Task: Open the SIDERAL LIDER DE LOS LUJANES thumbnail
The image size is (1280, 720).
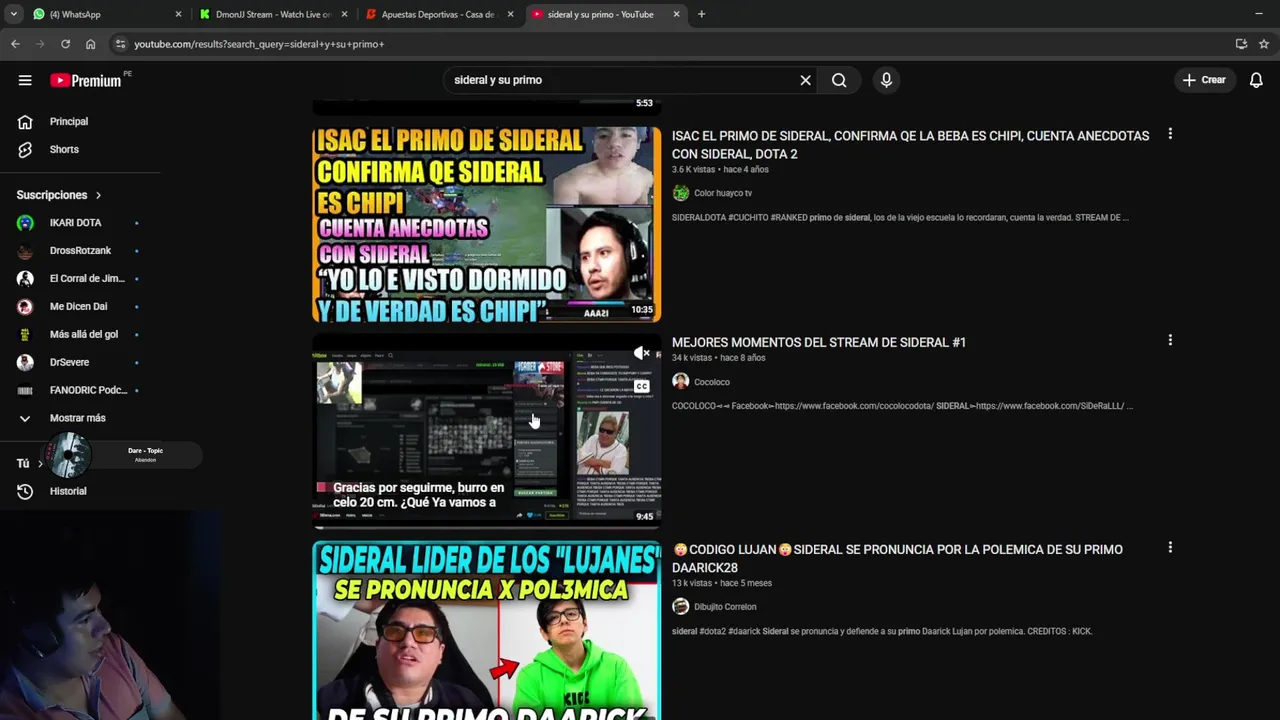Action: (x=486, y=630)
